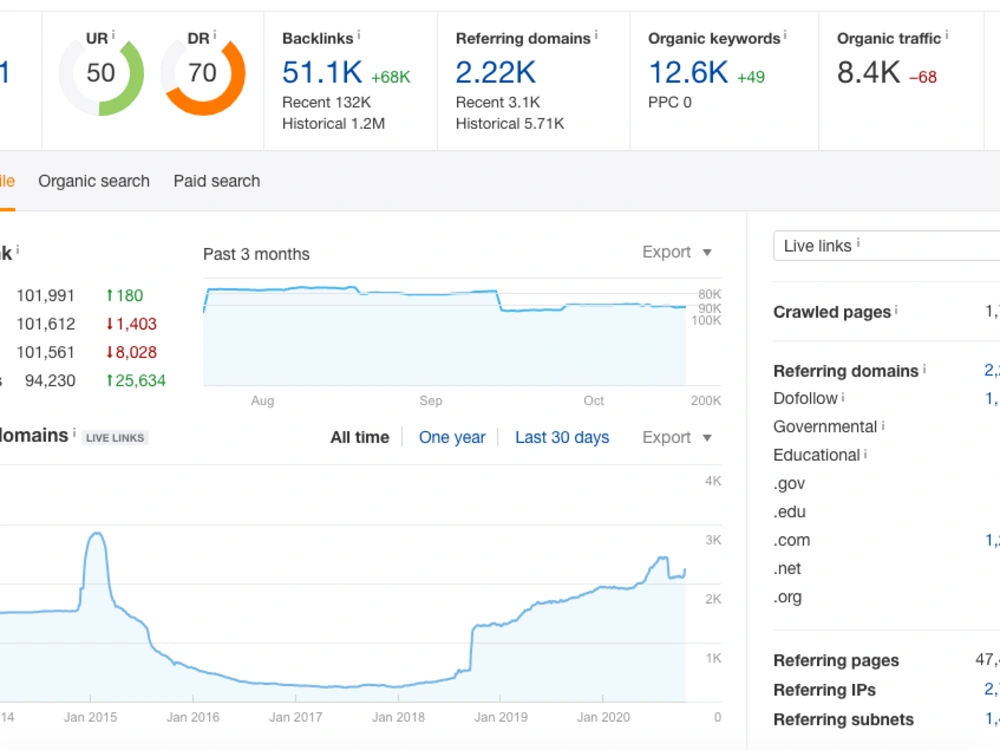Open the Live links dropdown
Viewport: 1000px width, 750px height.
886,246
